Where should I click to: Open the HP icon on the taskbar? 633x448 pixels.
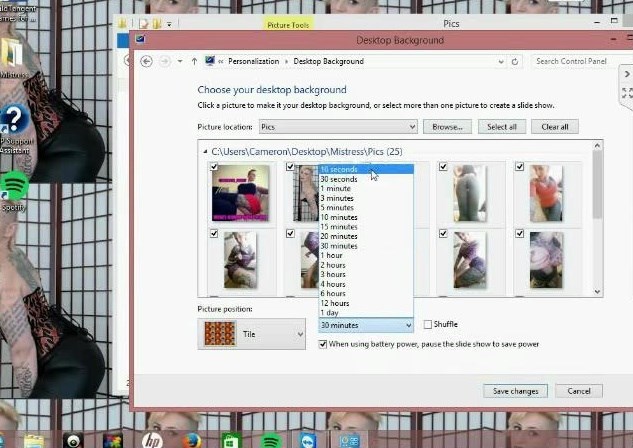pyautogui.click(x=152, y=440)
